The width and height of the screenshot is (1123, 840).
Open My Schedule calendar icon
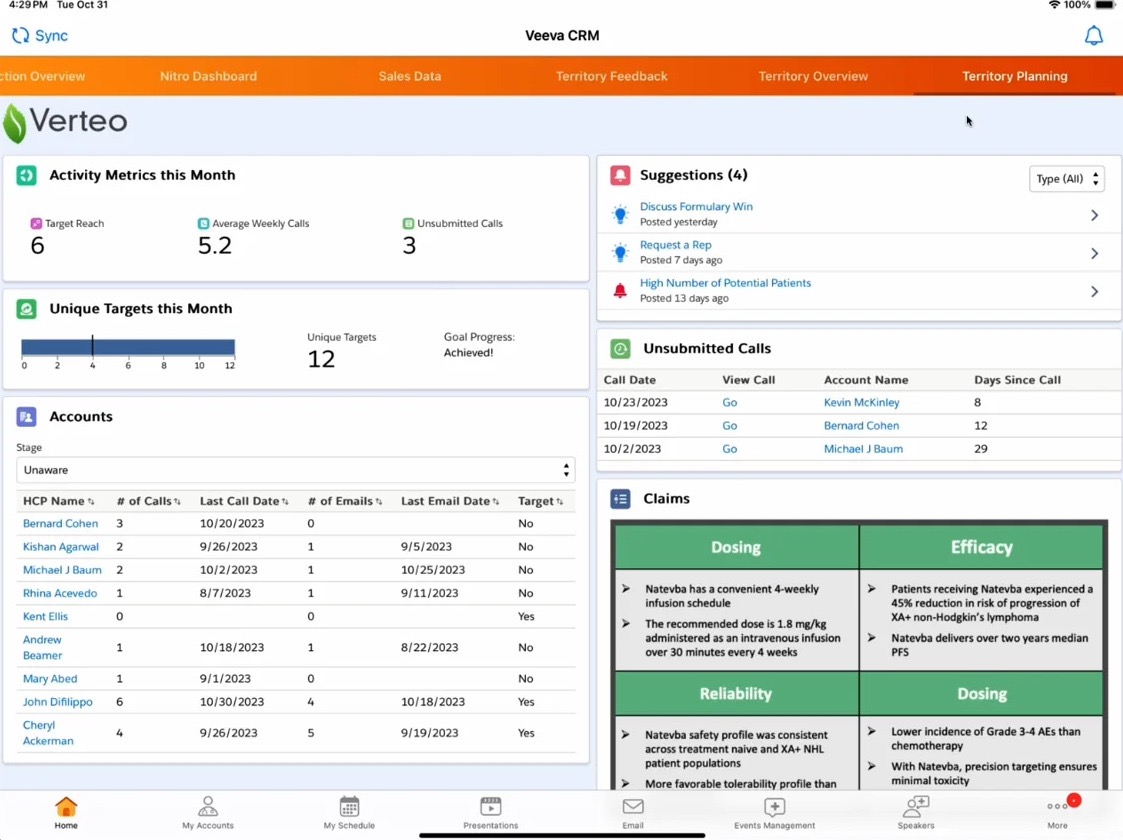point(350,807)
